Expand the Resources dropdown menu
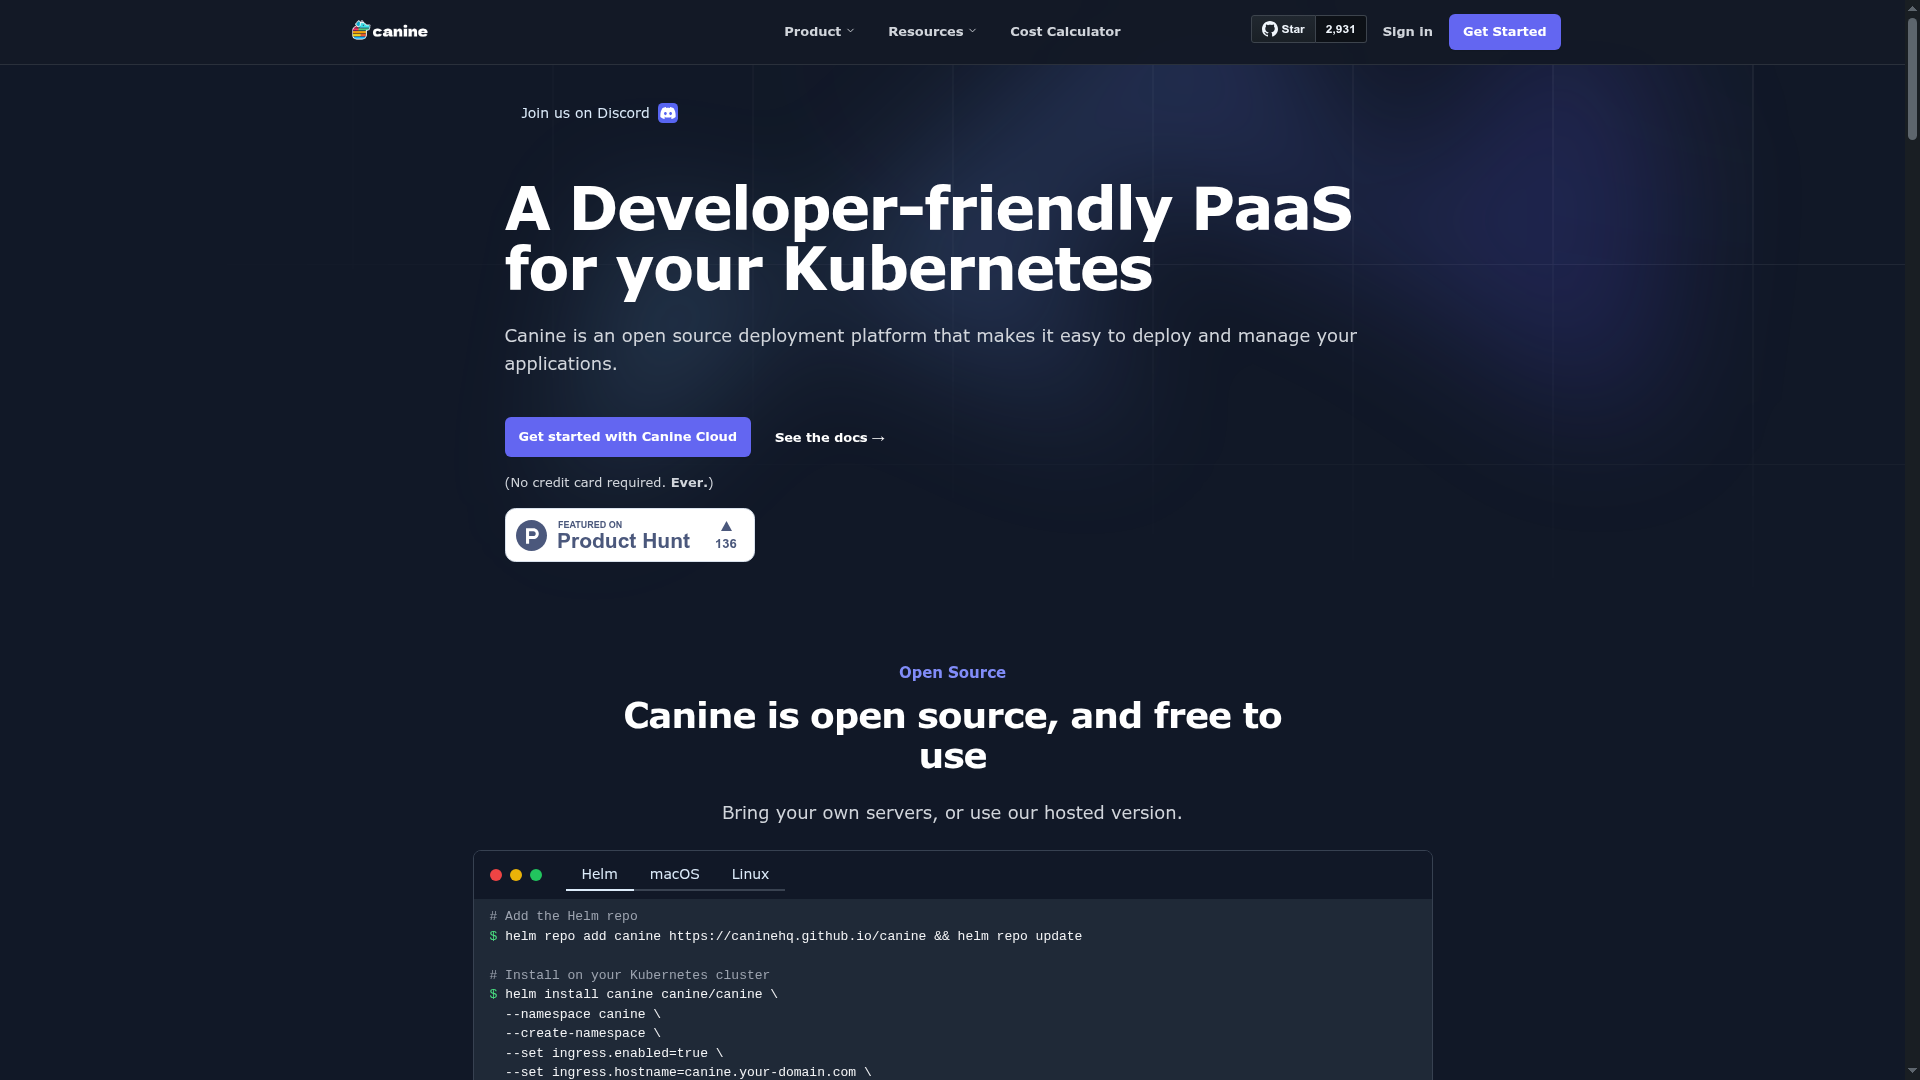The width and height of the screenshot is (1920, 1080). pyautogui.click(x=932, y=32)
